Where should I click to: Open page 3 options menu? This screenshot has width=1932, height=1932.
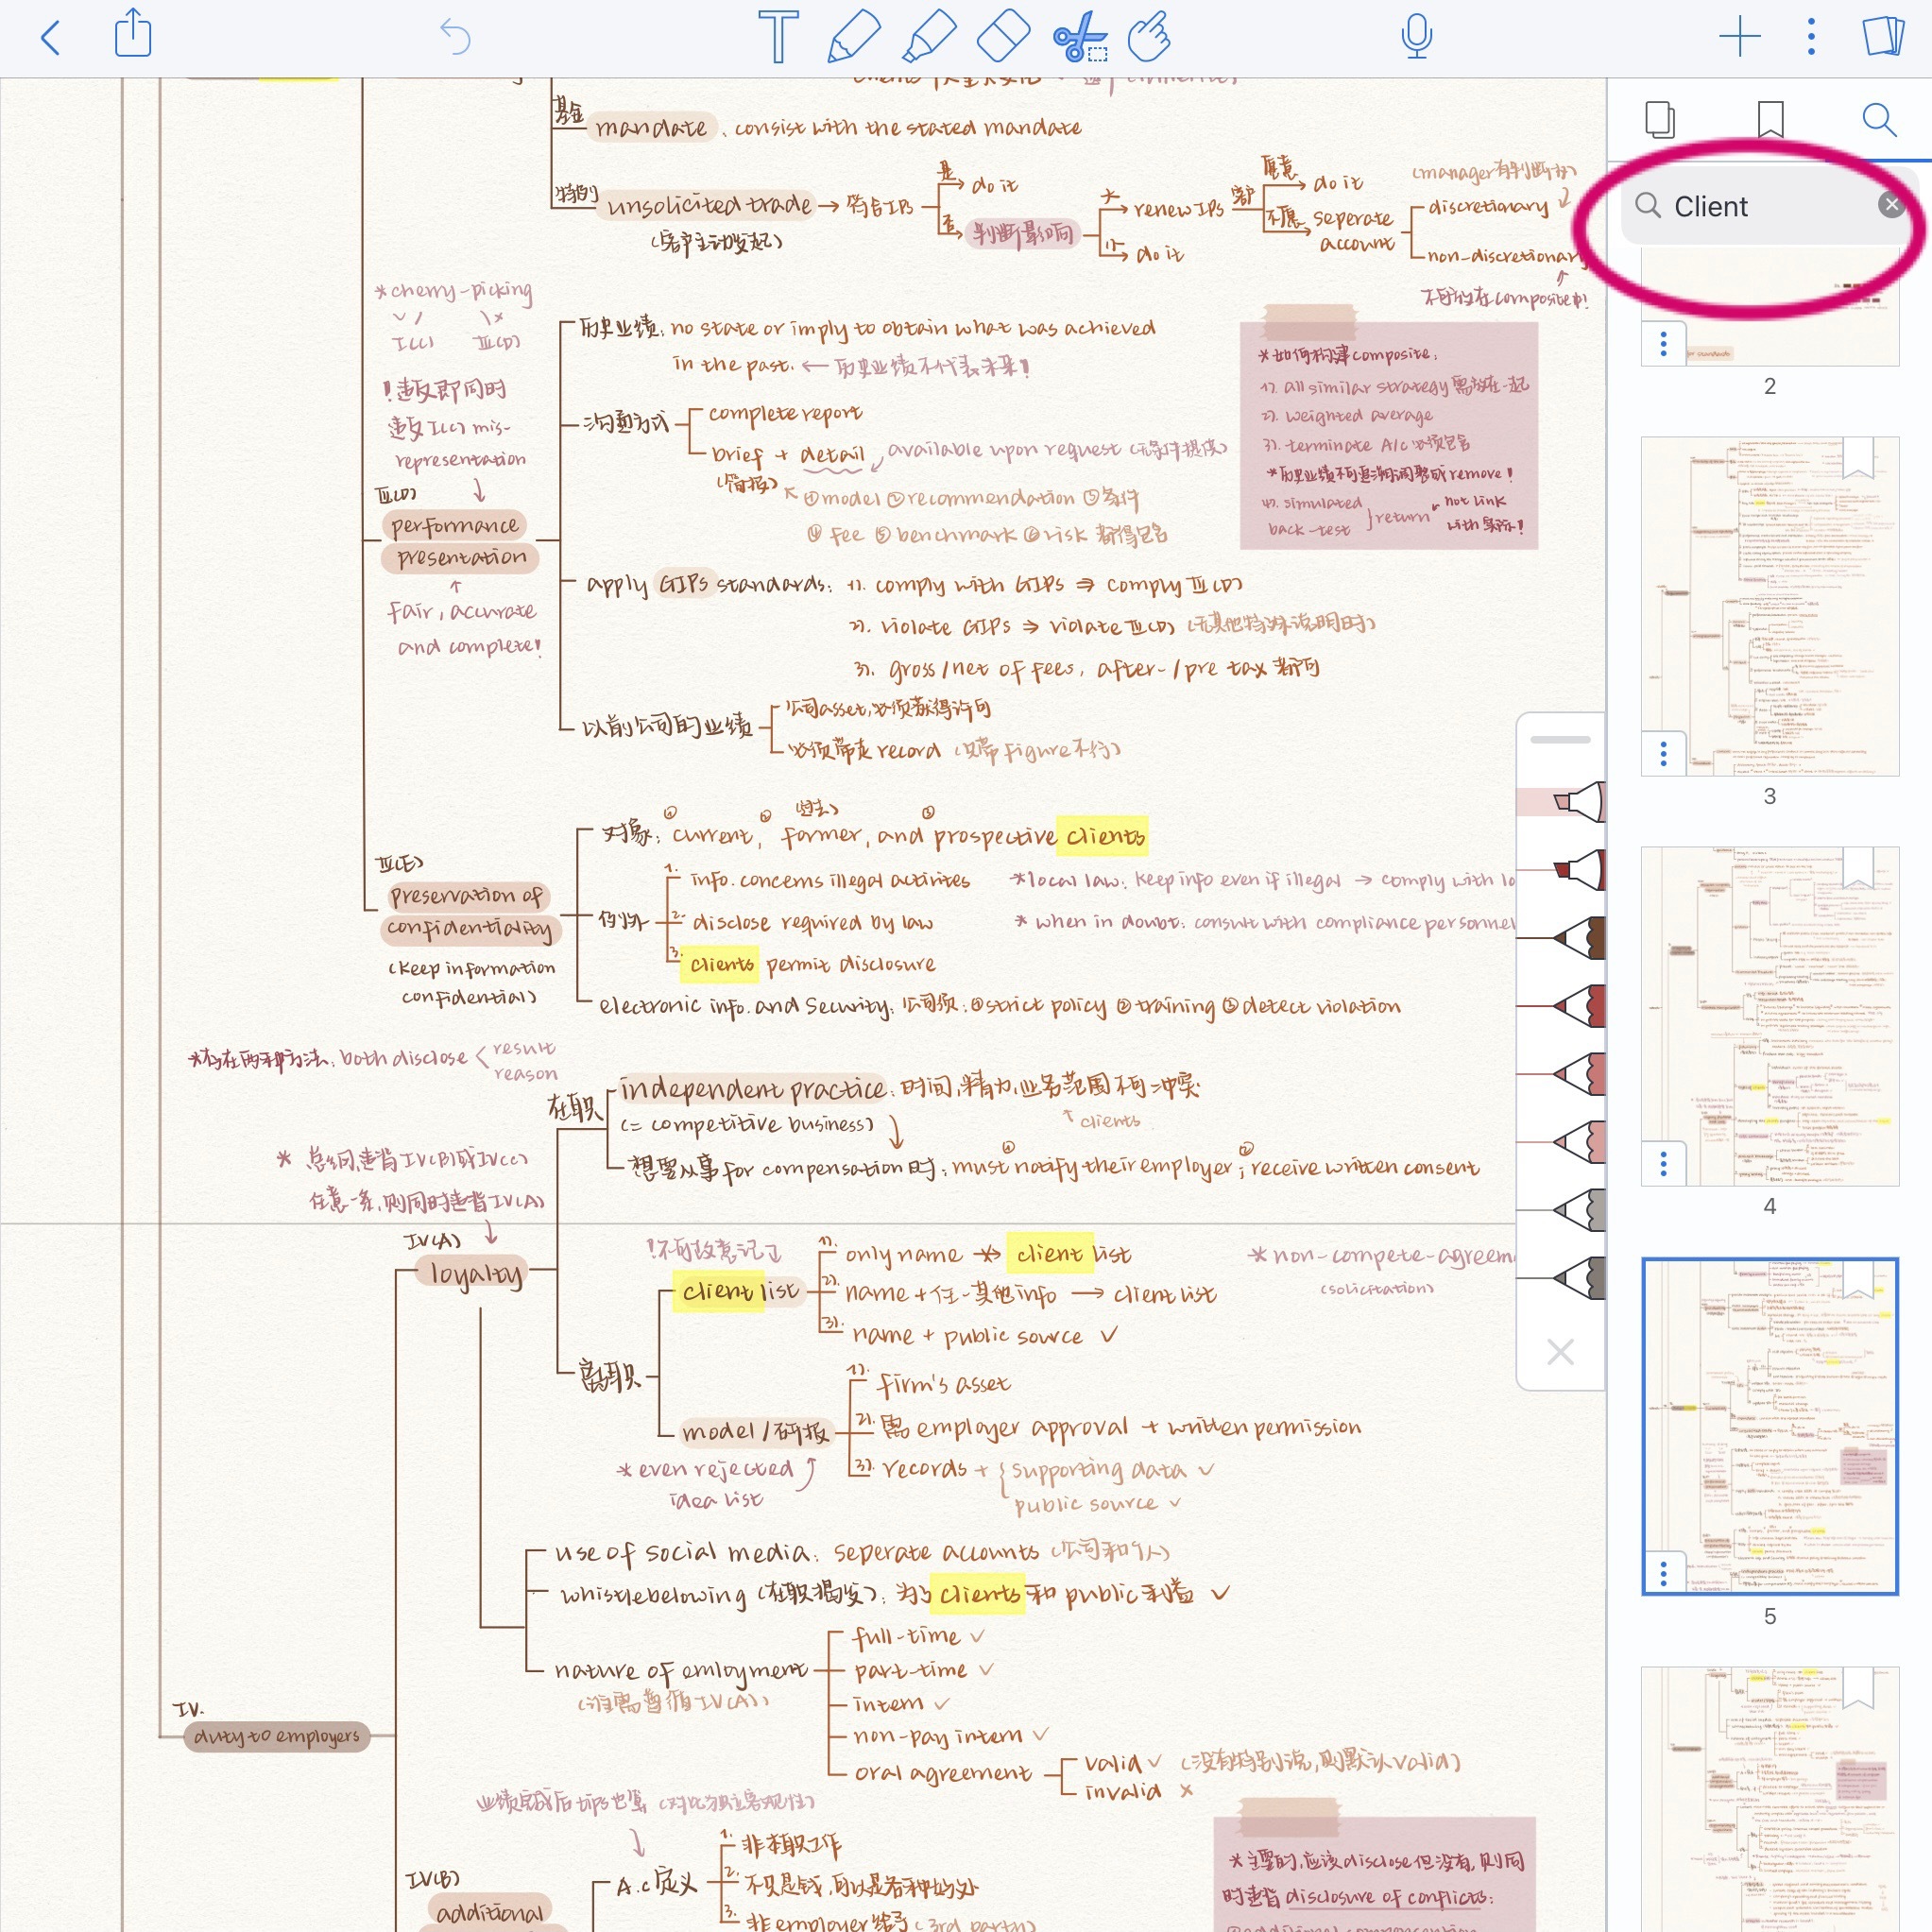click(1663, 754)
